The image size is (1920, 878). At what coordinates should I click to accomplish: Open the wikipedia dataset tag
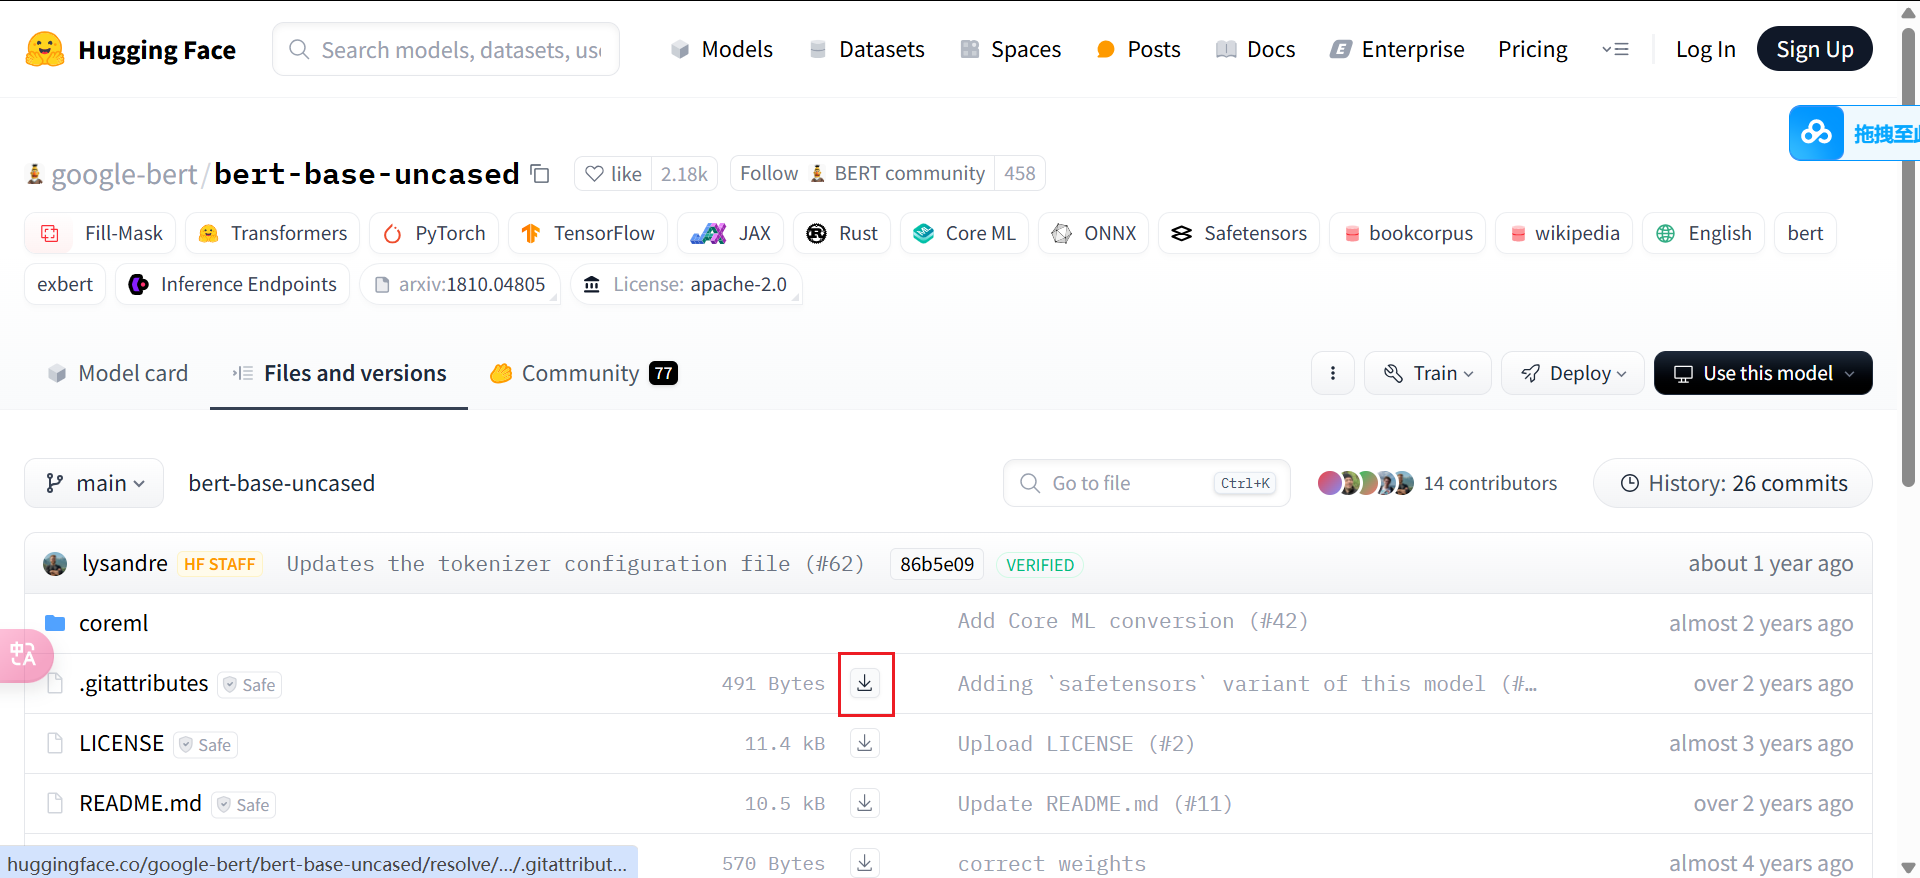click(1564, 233)
